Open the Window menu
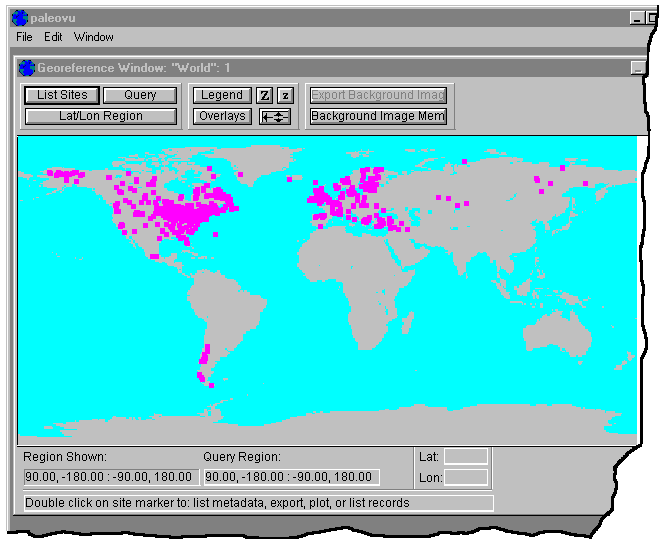The height and width of the screenshot is (539, 660). tap(93, 37)
